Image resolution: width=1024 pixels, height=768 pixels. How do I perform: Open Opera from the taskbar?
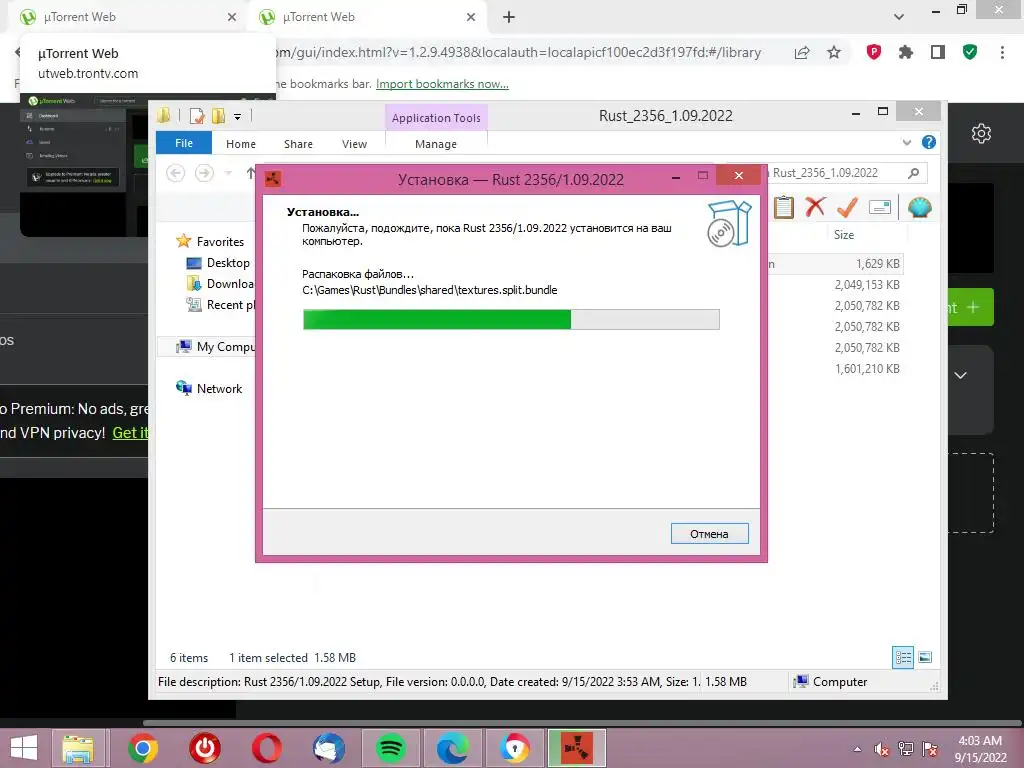266,748
